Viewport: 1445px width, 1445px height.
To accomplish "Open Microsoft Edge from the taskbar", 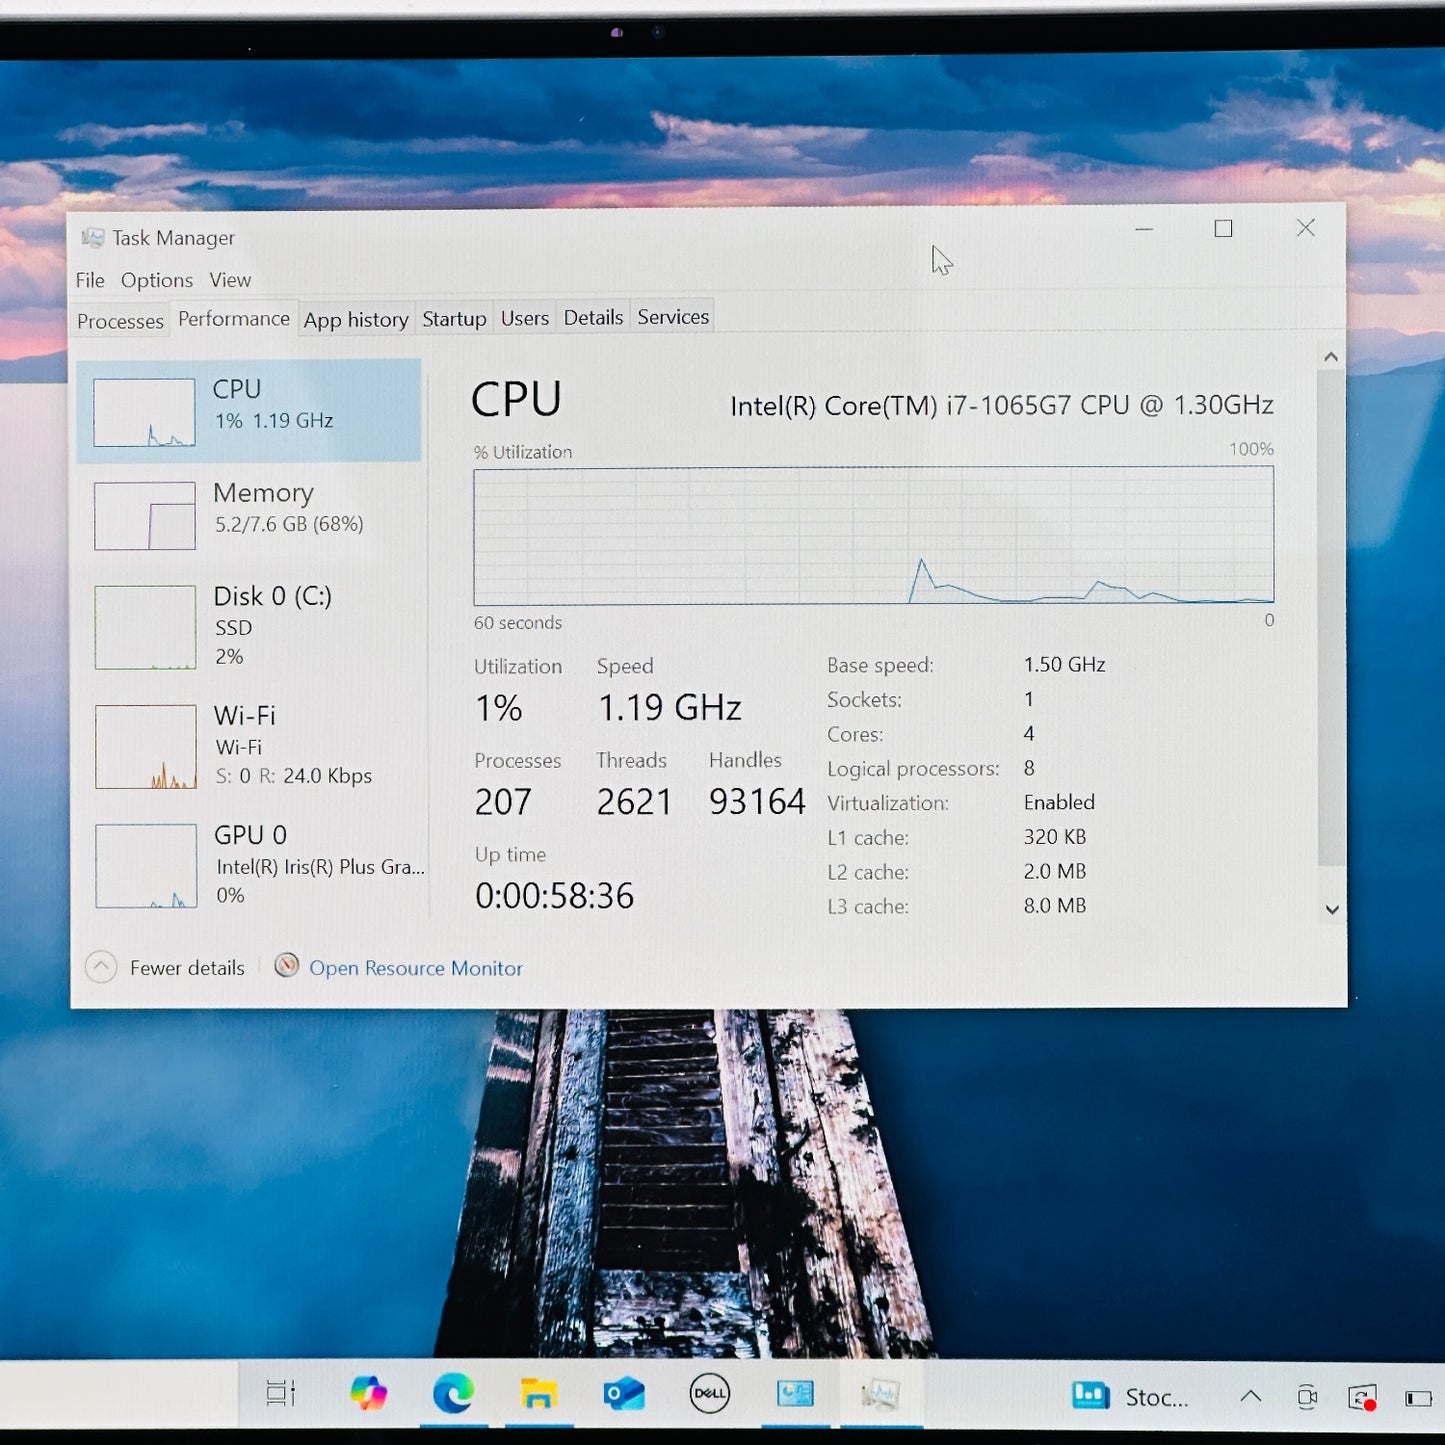I will coord(453,1393).
